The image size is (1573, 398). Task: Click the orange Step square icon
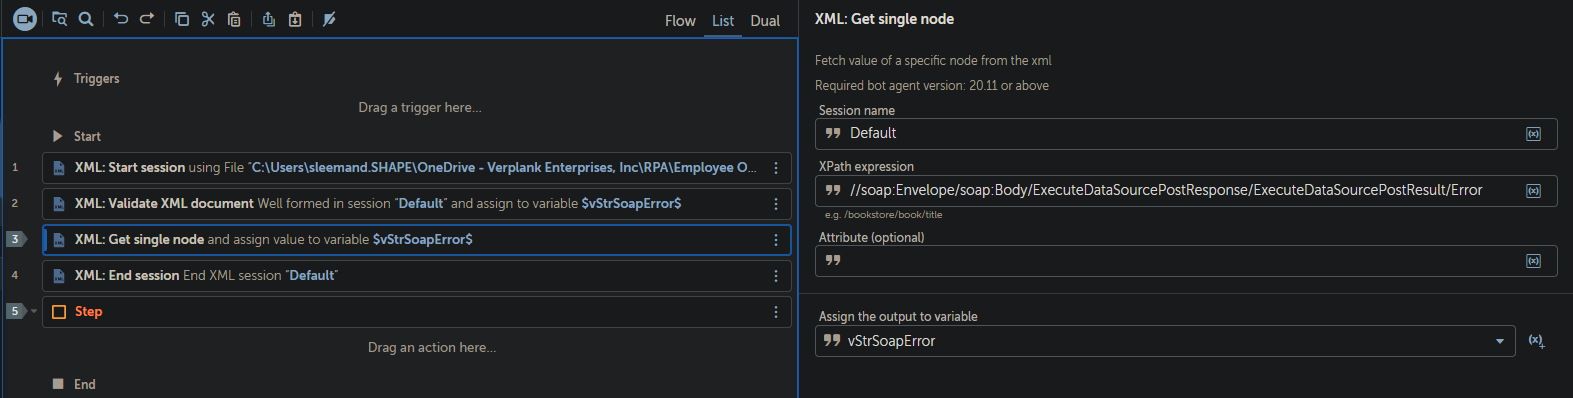(59, 312)
